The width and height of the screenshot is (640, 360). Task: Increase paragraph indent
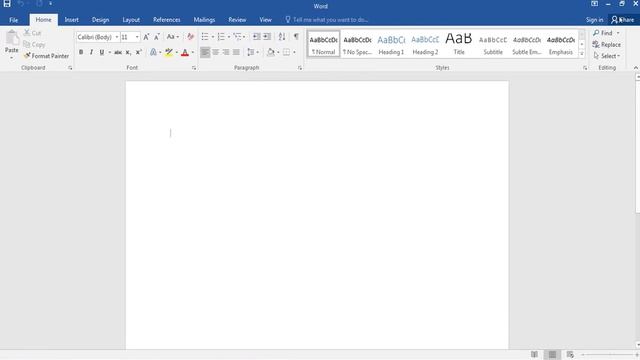267,37
